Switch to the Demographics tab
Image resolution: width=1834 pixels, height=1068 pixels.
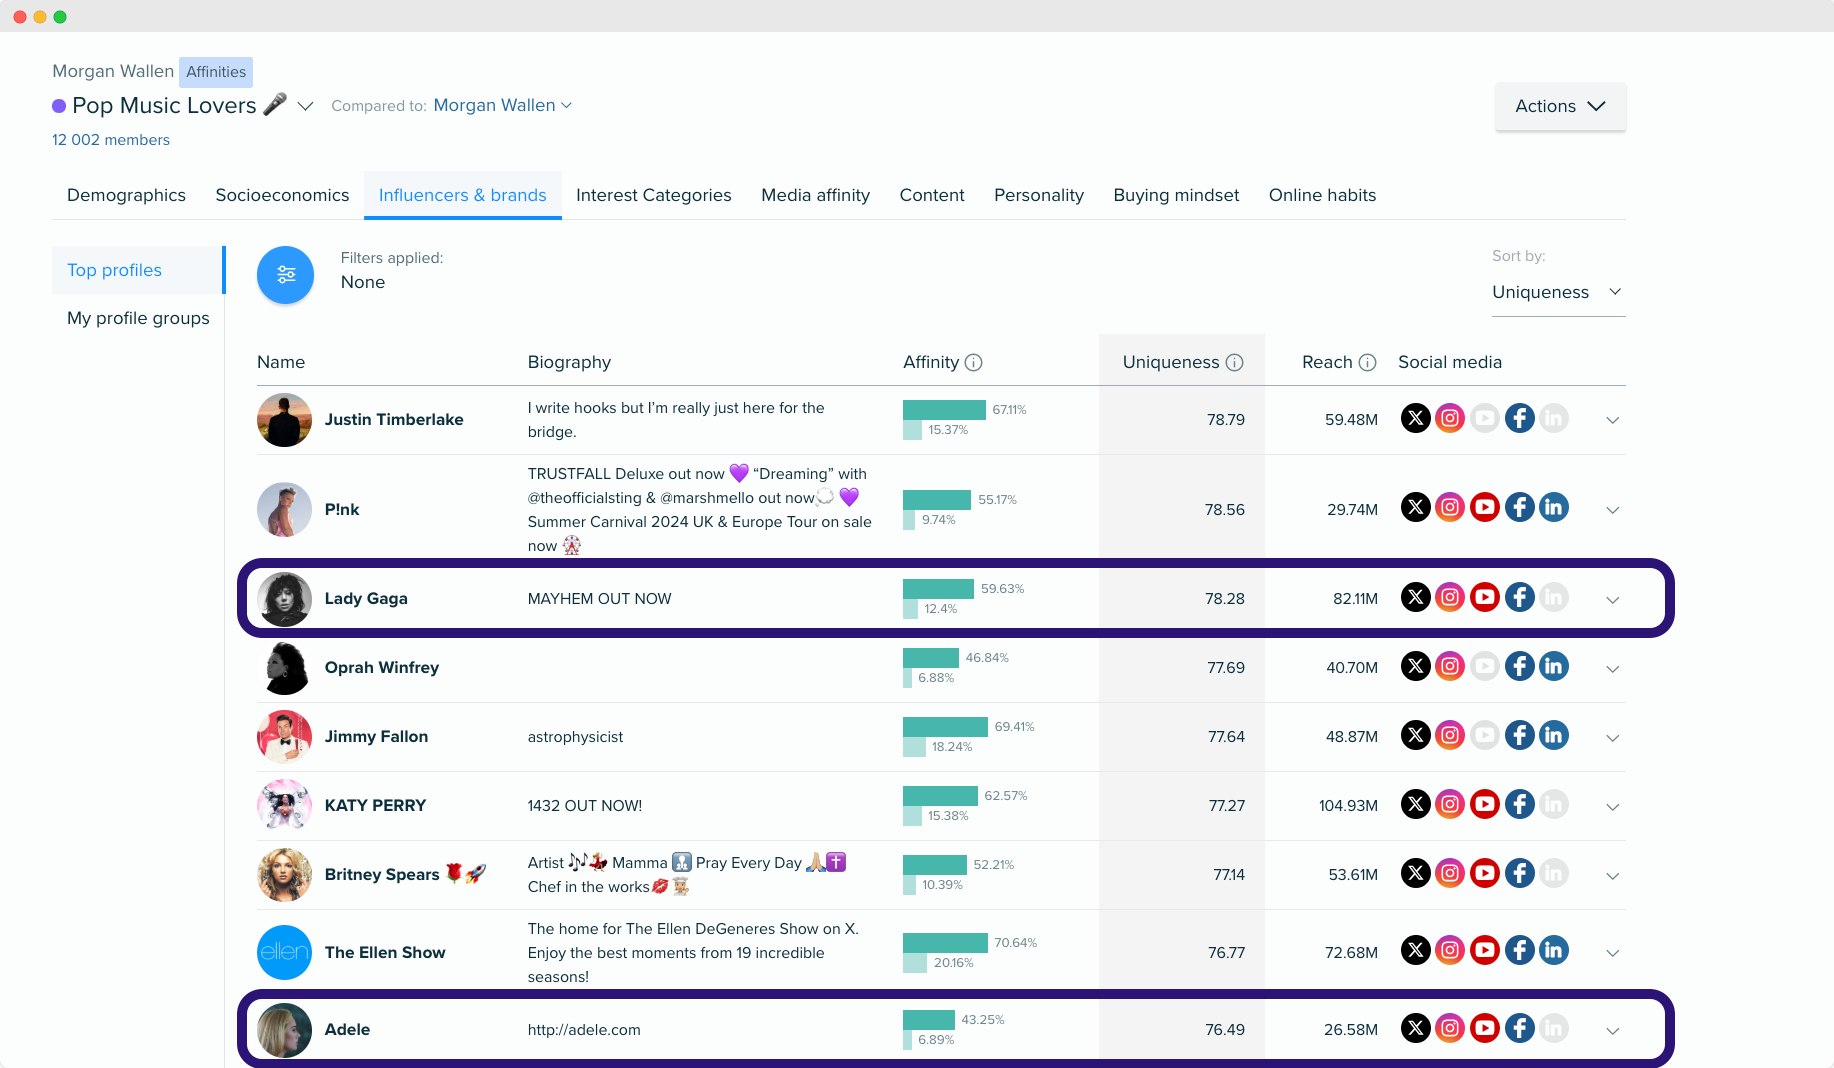coord(126,195)
